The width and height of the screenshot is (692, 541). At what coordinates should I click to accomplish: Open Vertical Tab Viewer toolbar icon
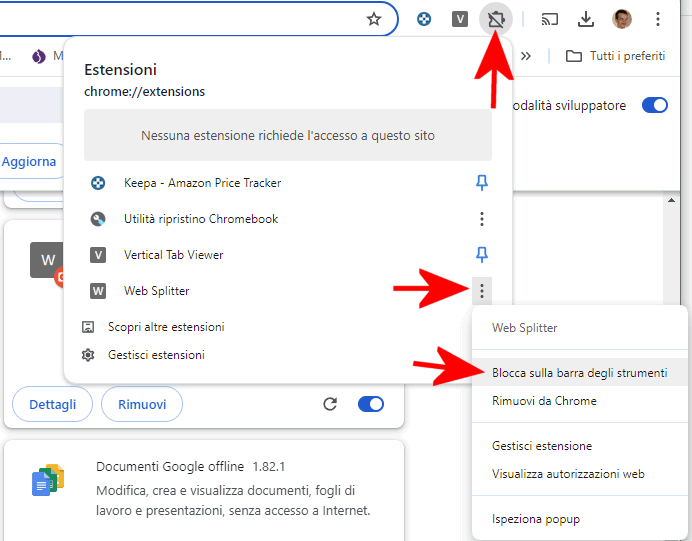(x=460, y=19)
